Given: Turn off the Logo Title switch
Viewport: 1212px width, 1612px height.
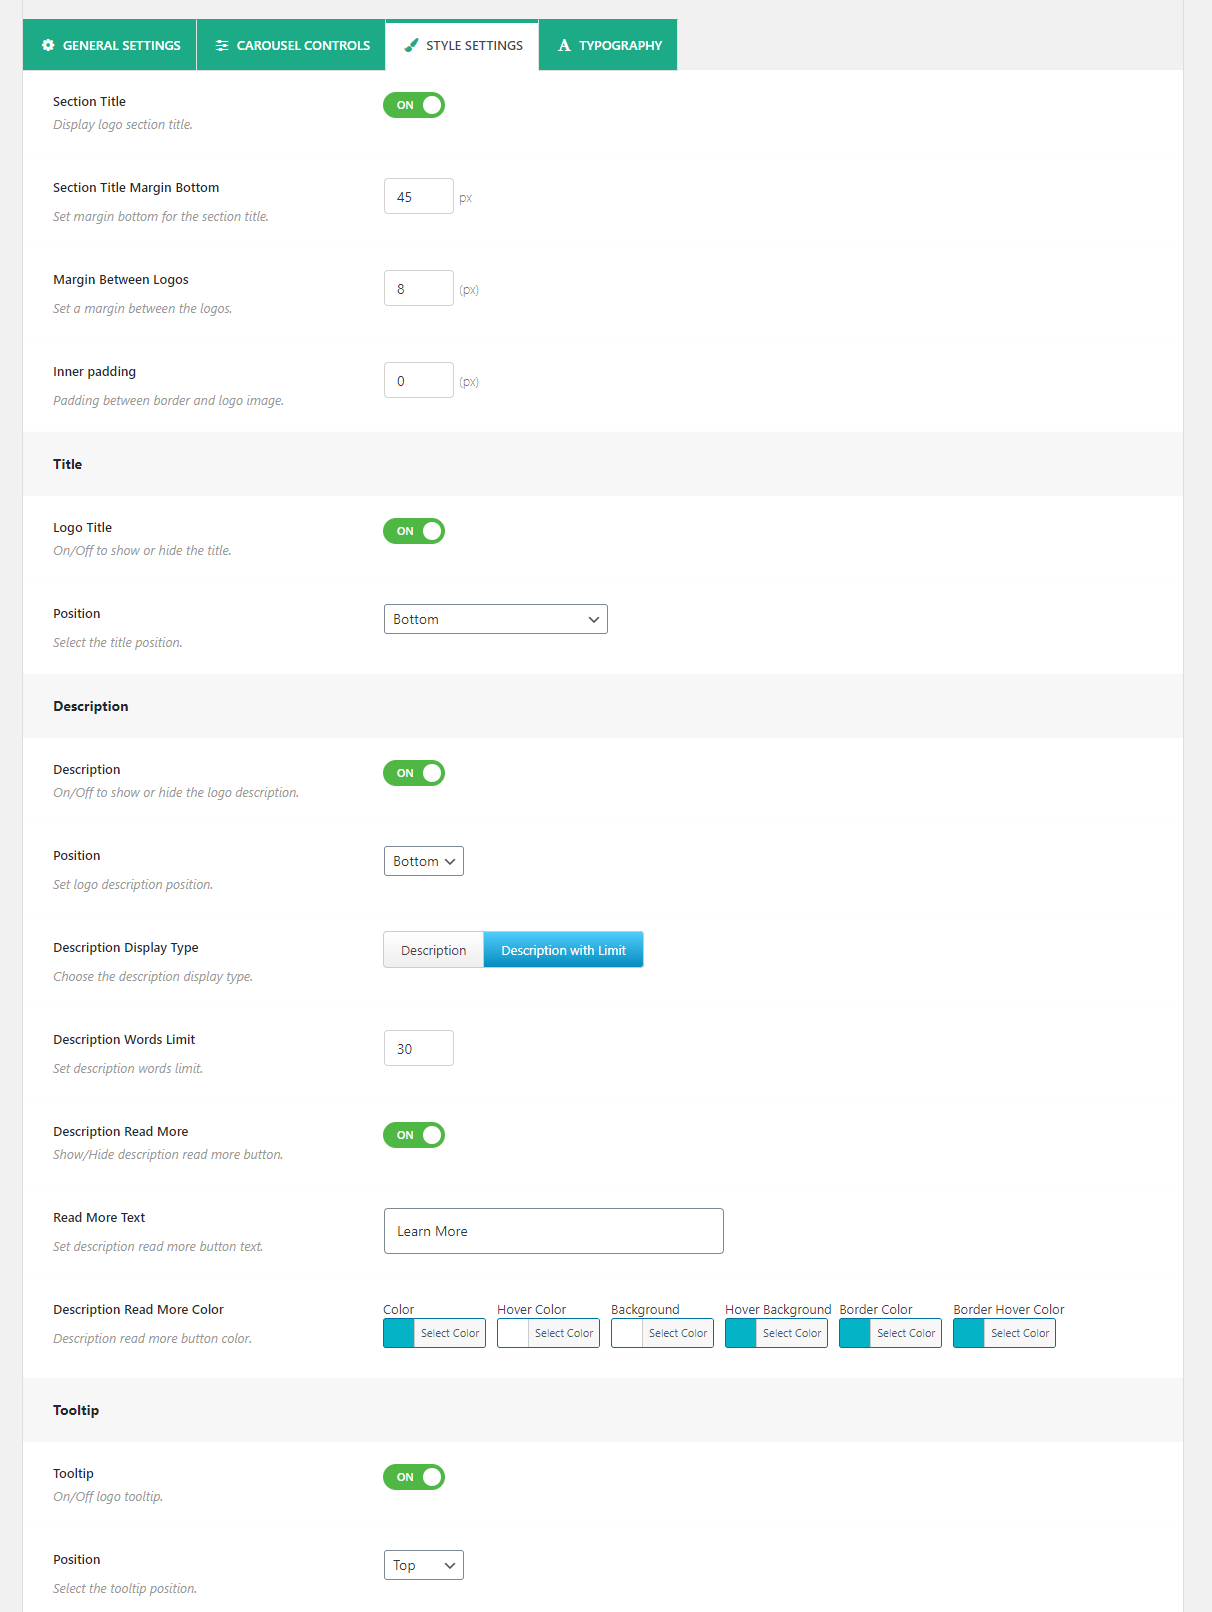Looking at the screenshot, I should click(414, 531).
